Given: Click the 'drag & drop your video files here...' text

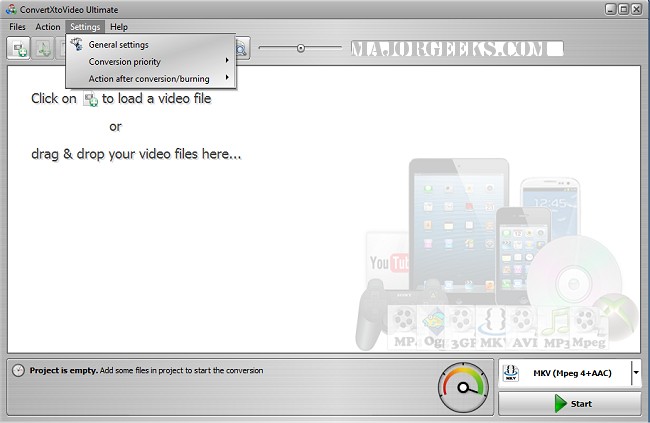Looking at the screenshot, I should [136, 154].
